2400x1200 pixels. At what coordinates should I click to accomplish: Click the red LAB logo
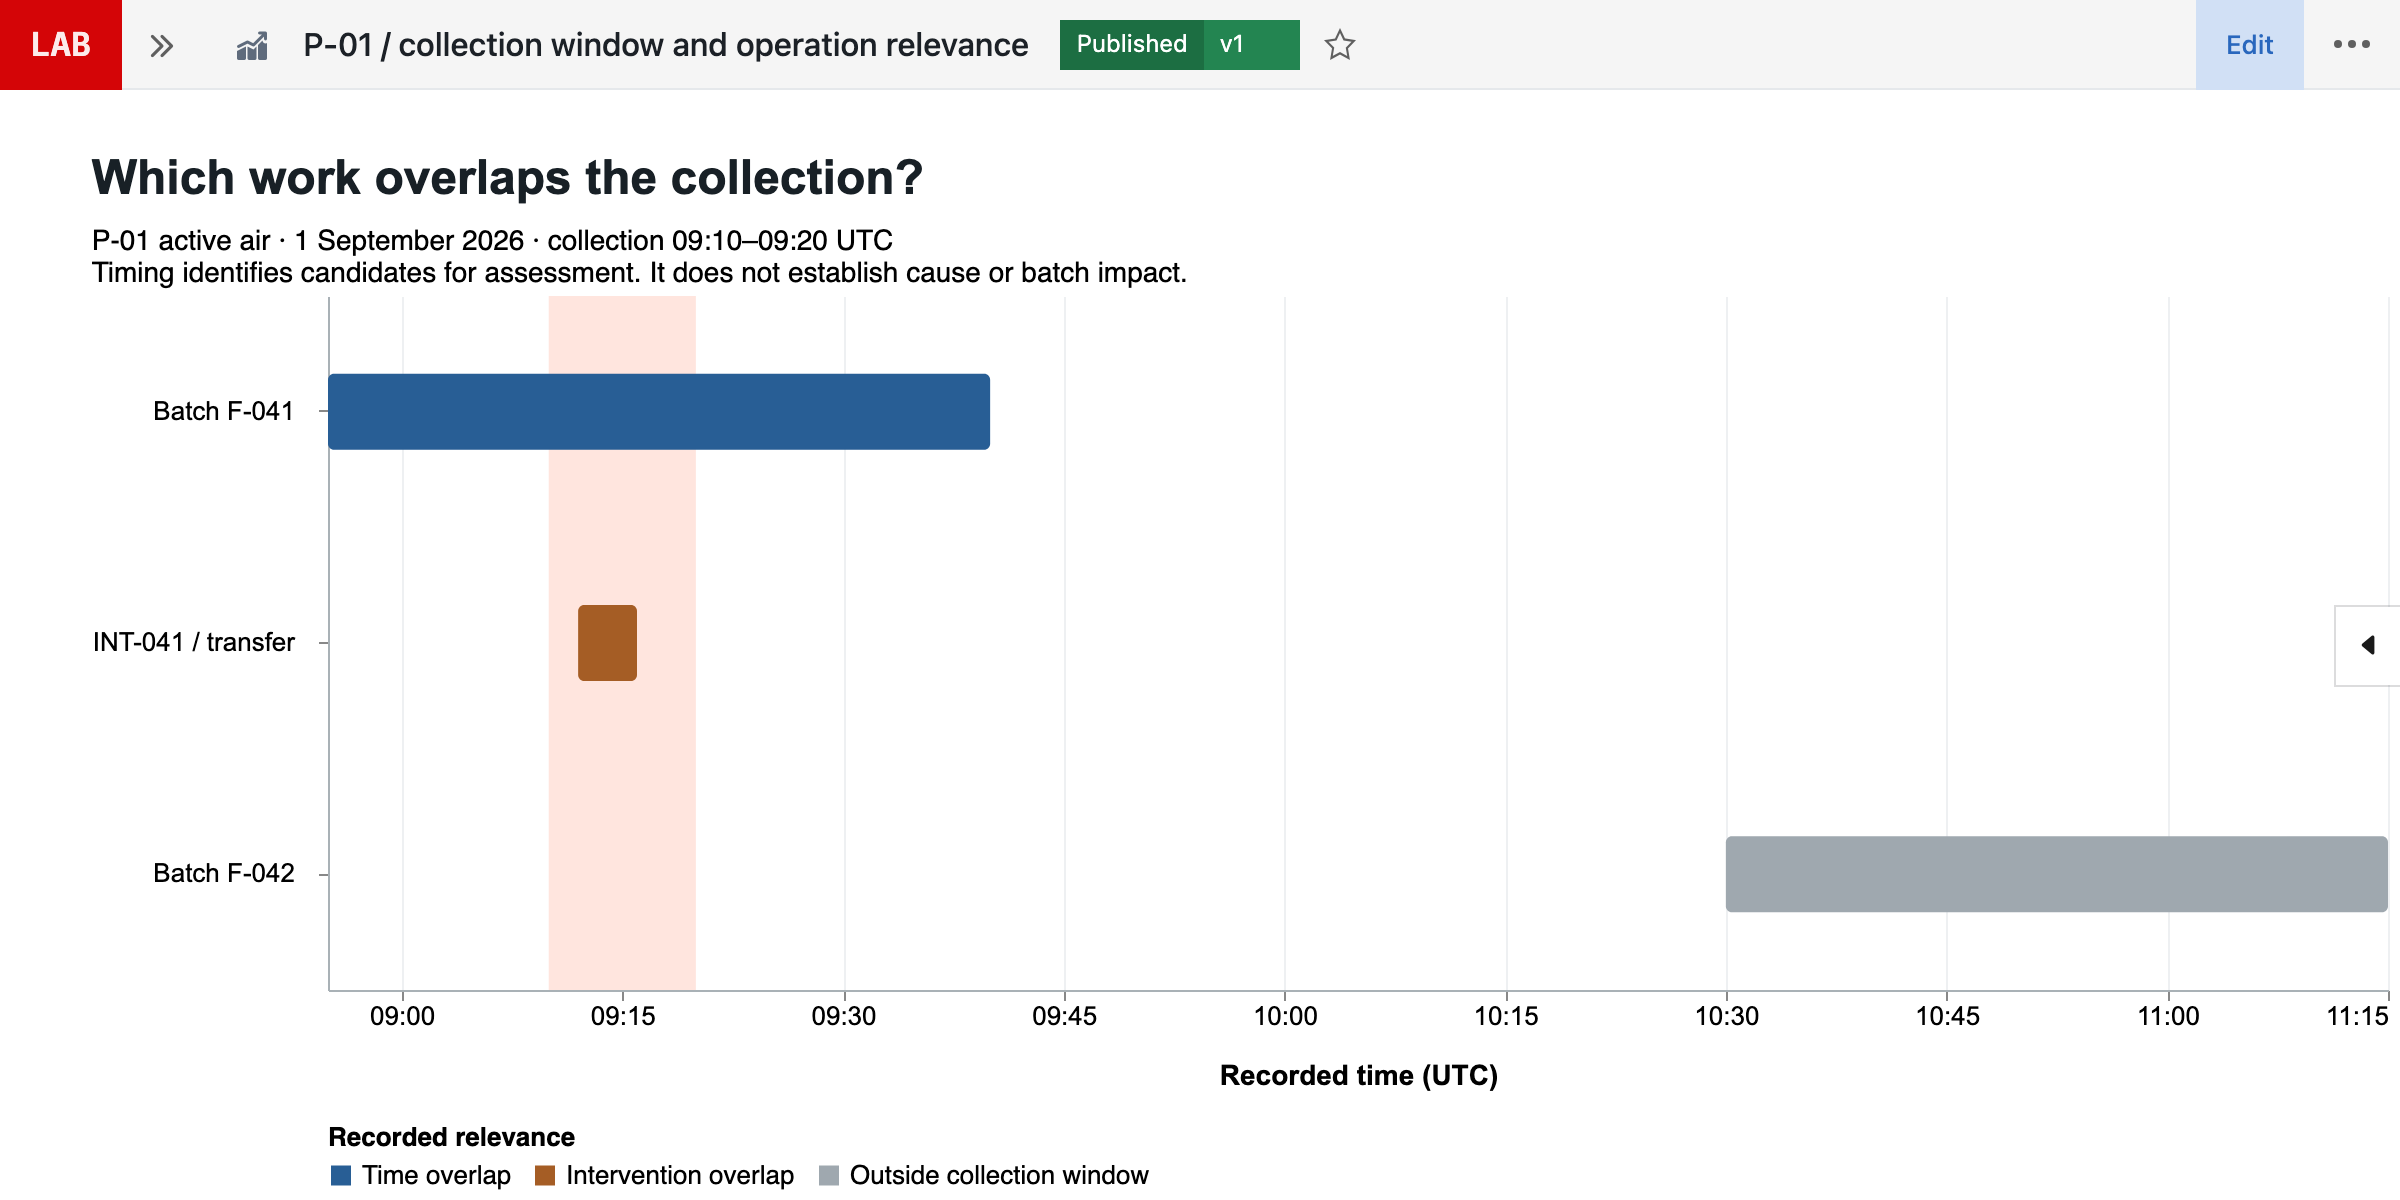pos(61,45)
